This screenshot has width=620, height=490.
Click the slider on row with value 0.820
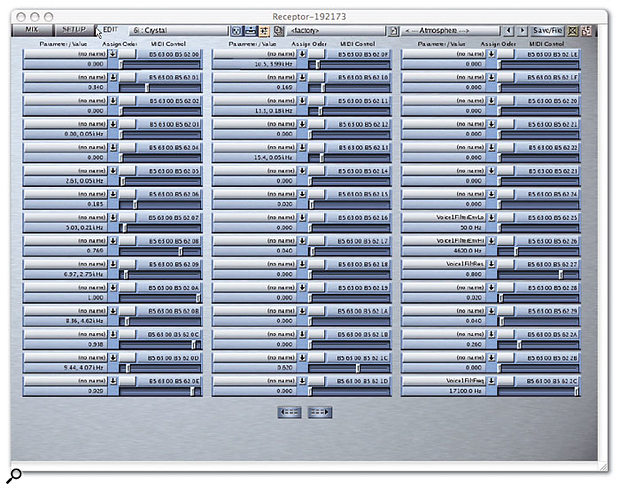349,367
